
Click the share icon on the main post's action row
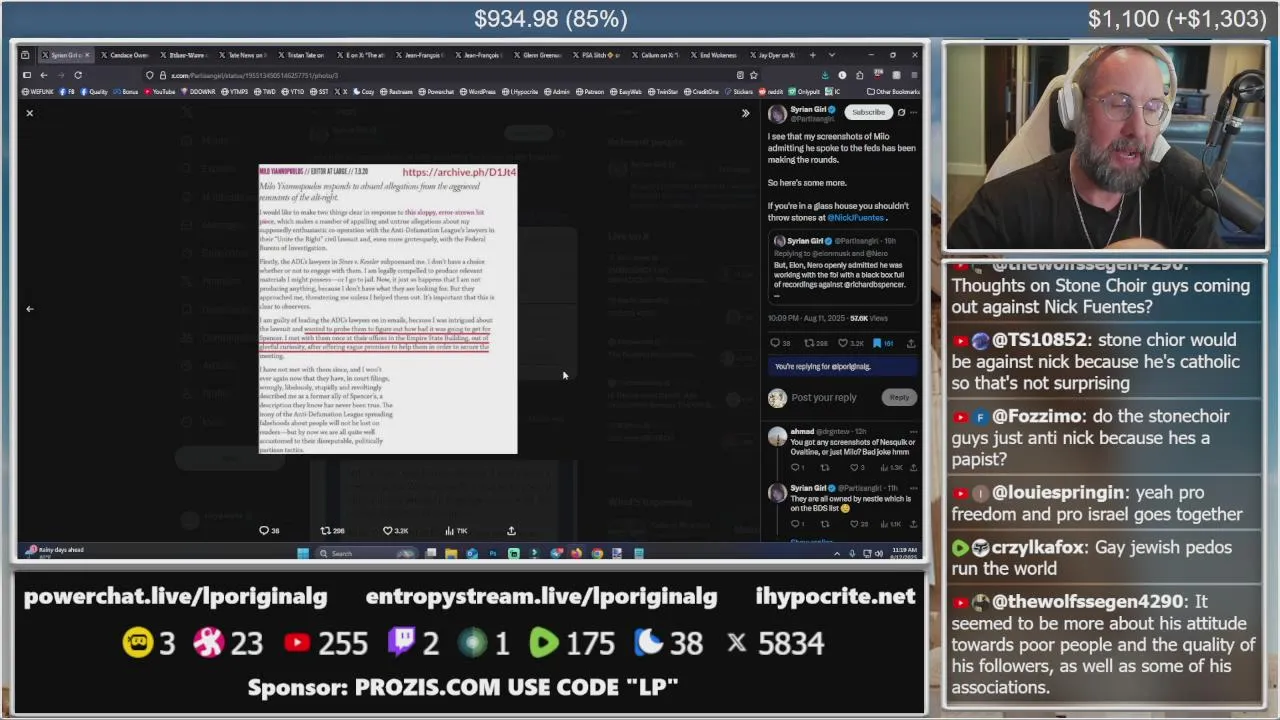(x=911, y=343)
